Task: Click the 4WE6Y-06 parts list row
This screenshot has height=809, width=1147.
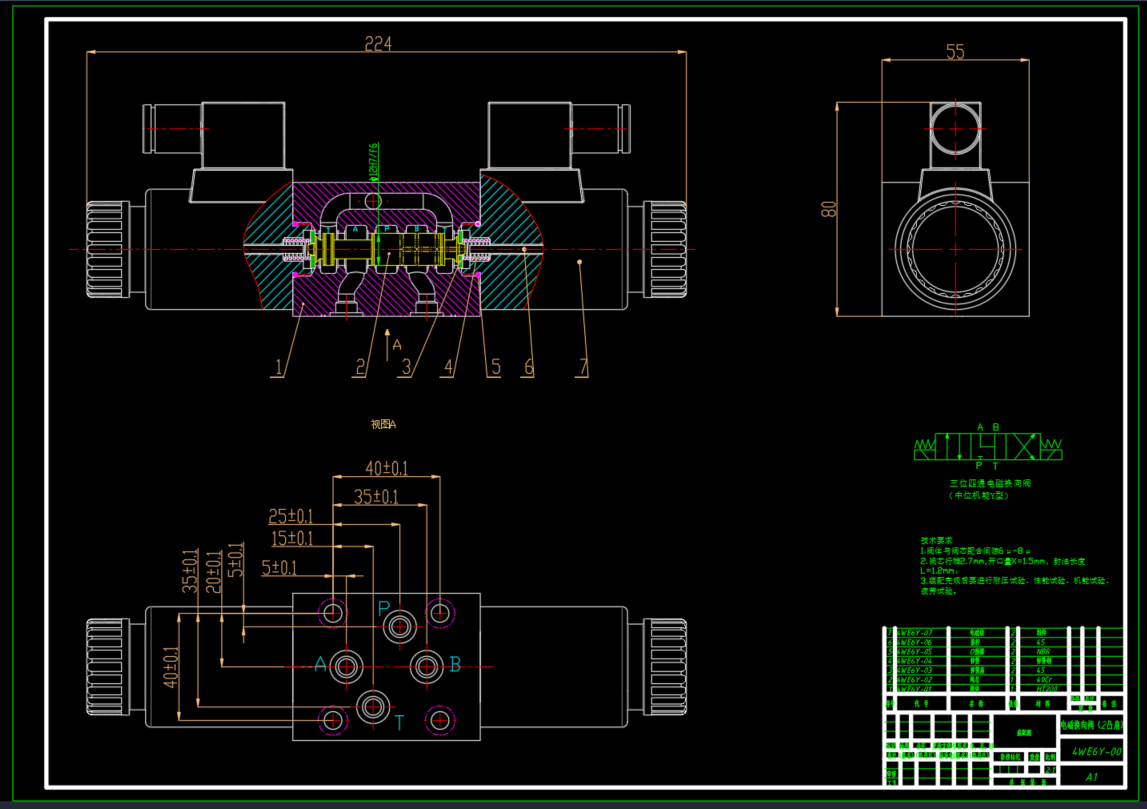Action: coord(1004,641)
